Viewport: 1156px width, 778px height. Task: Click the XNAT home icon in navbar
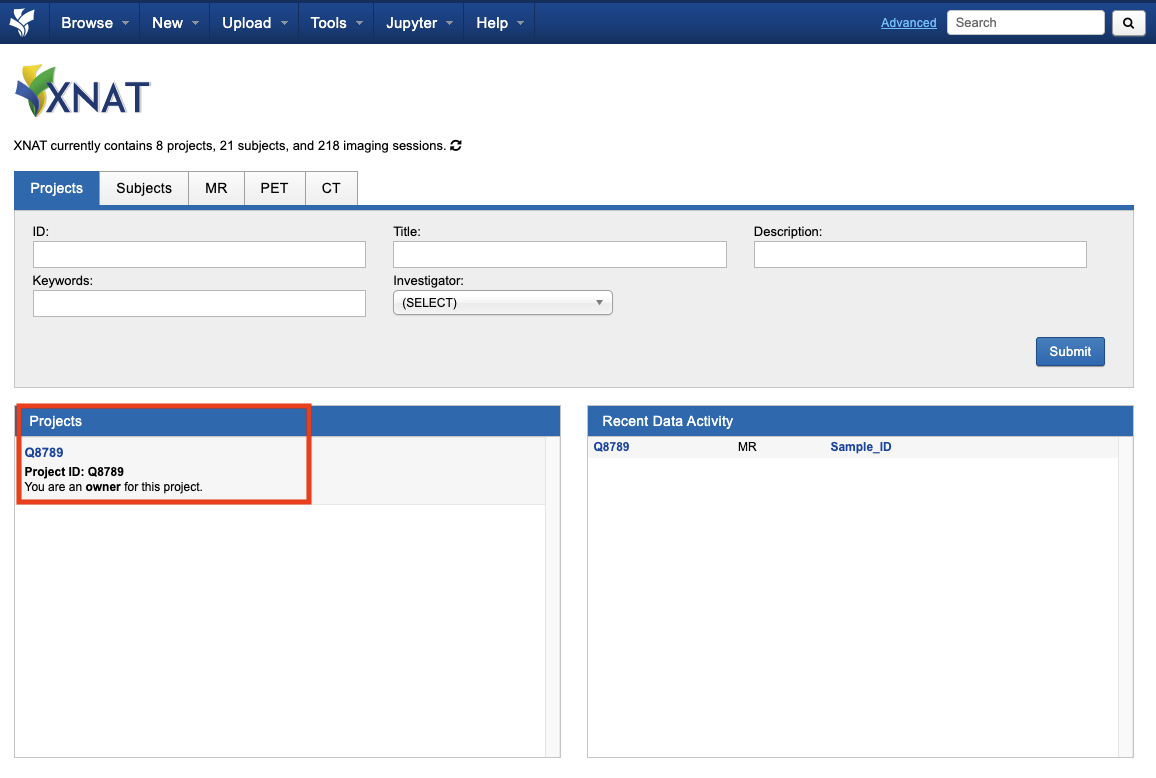point(22,22)
